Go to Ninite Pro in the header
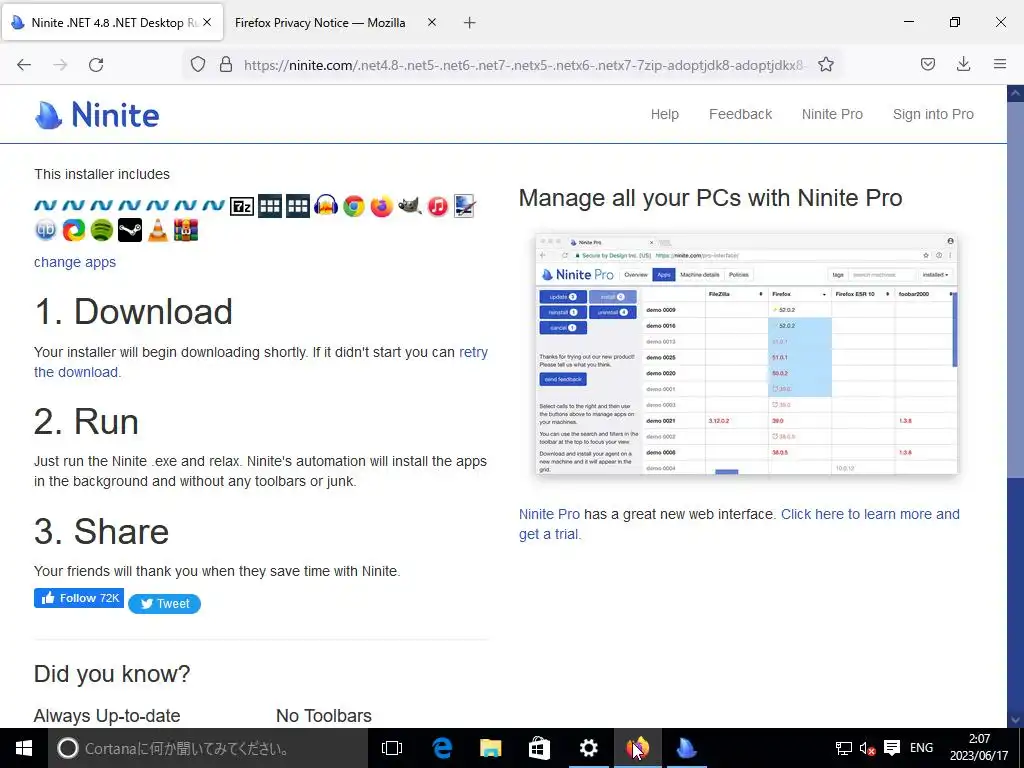Viewport: 1024px width, 768px height. pyautogui.click(x=832, y=114)
